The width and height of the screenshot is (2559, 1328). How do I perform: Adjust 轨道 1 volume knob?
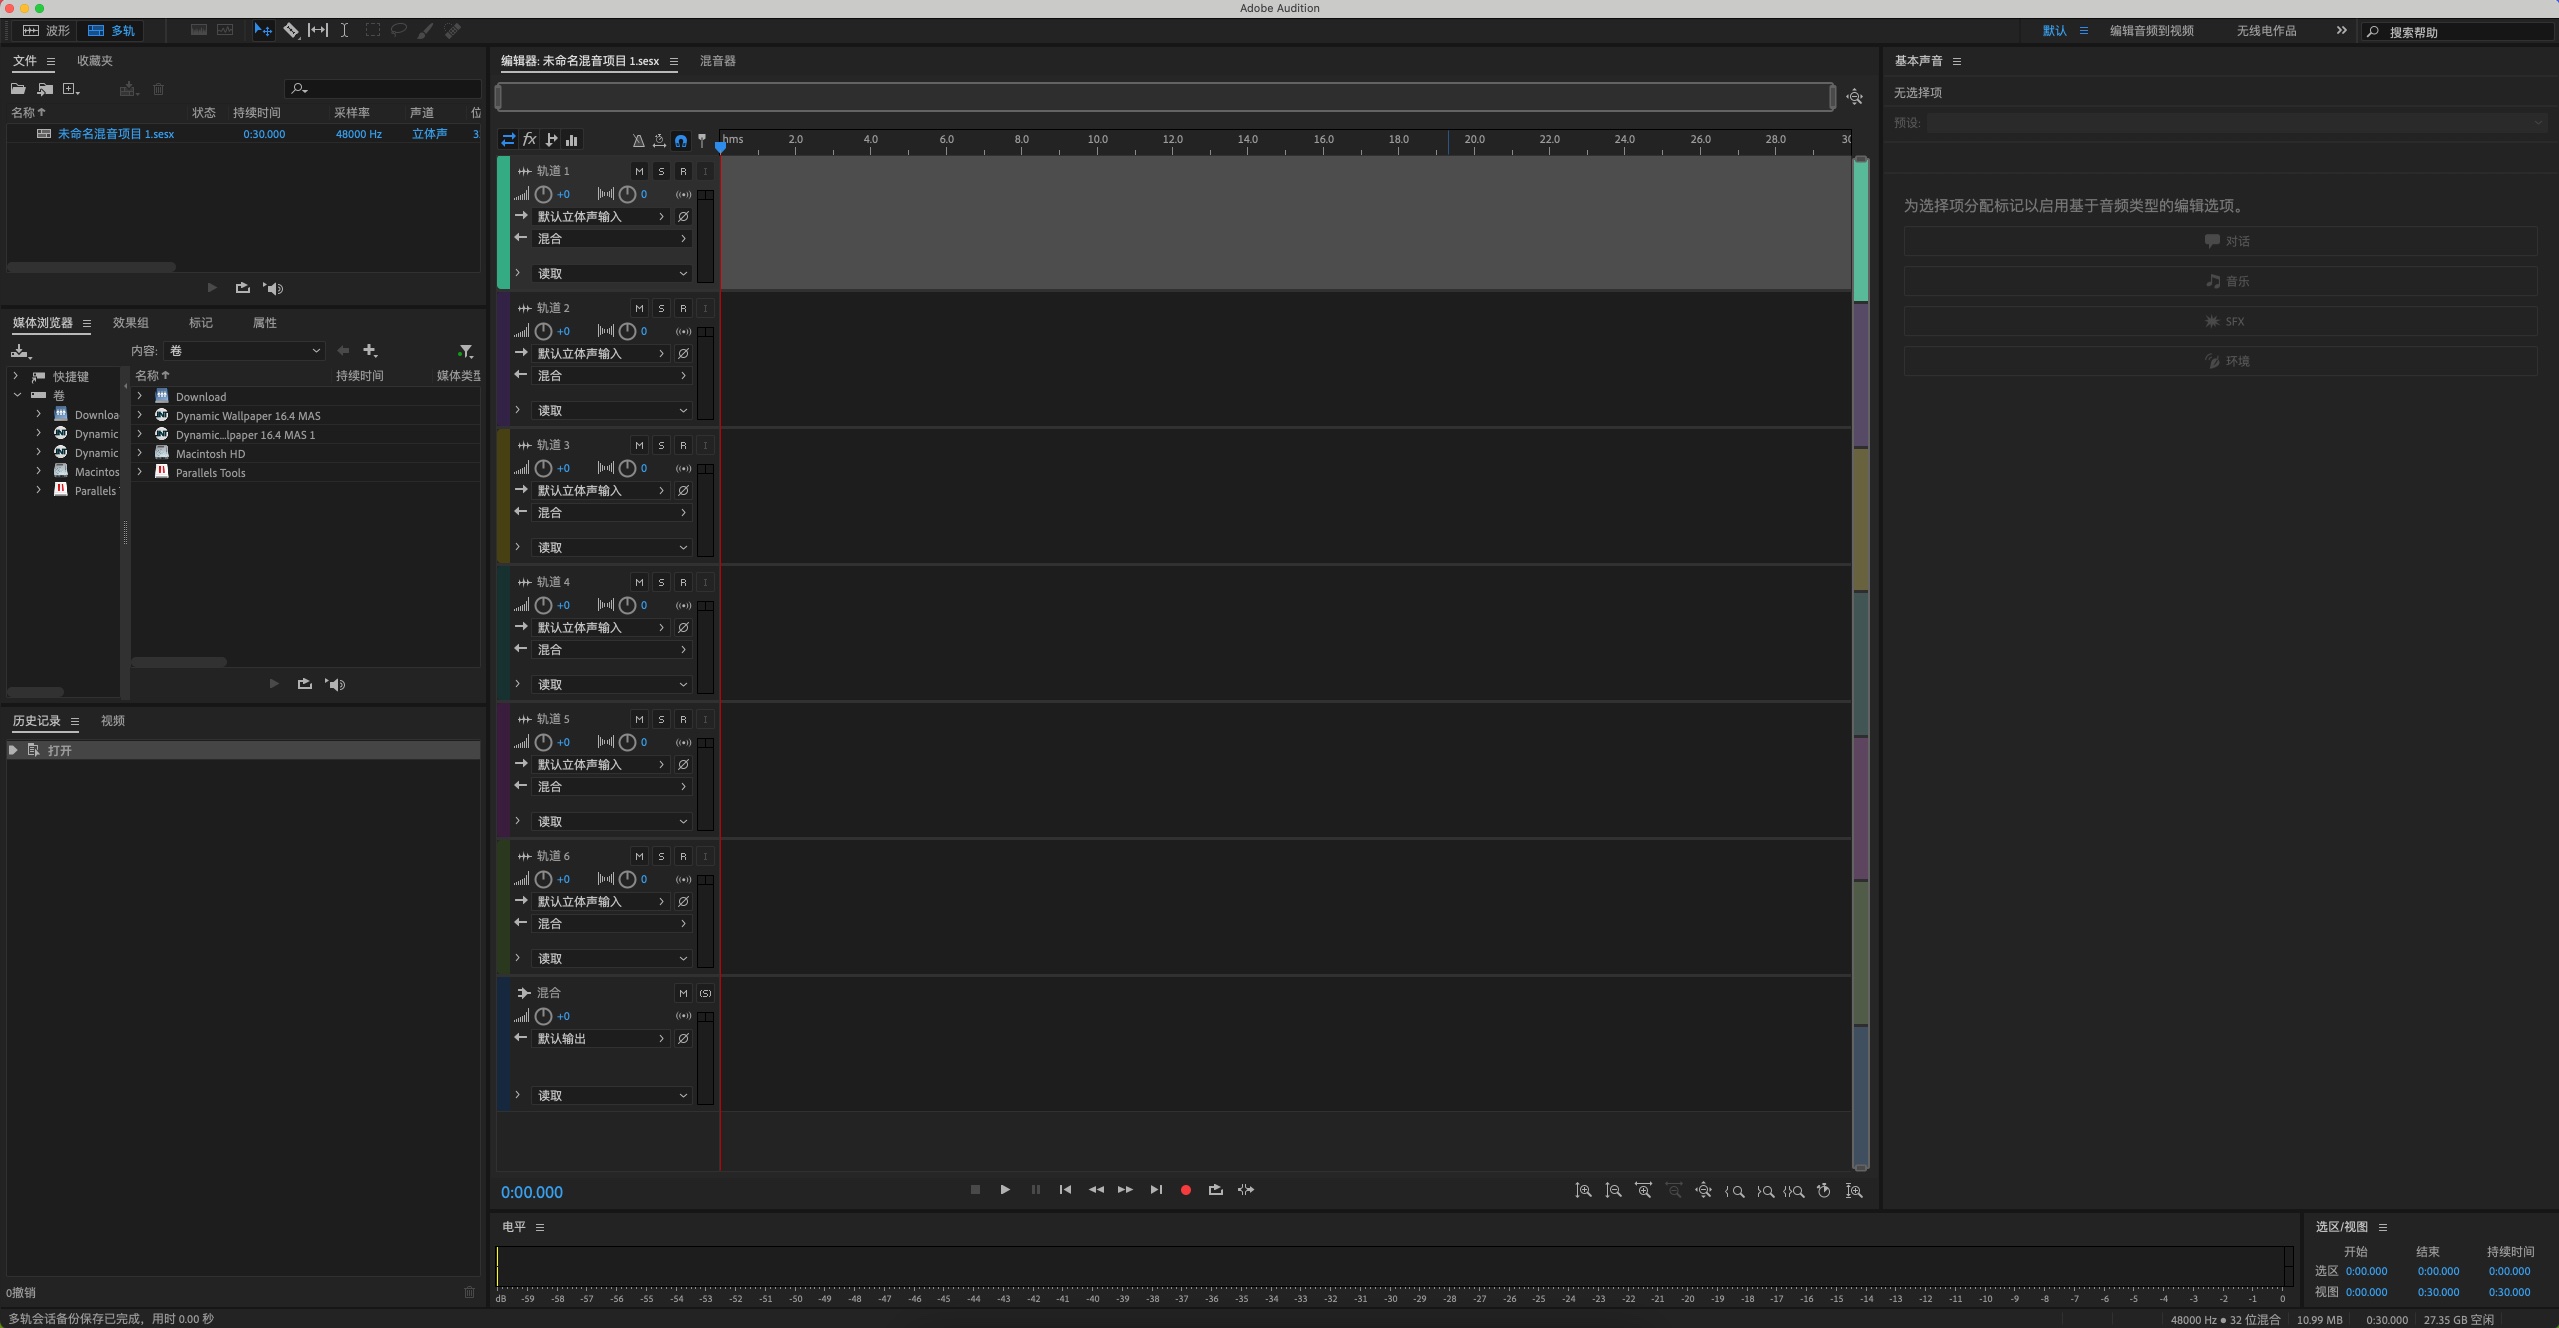(543, 194)
